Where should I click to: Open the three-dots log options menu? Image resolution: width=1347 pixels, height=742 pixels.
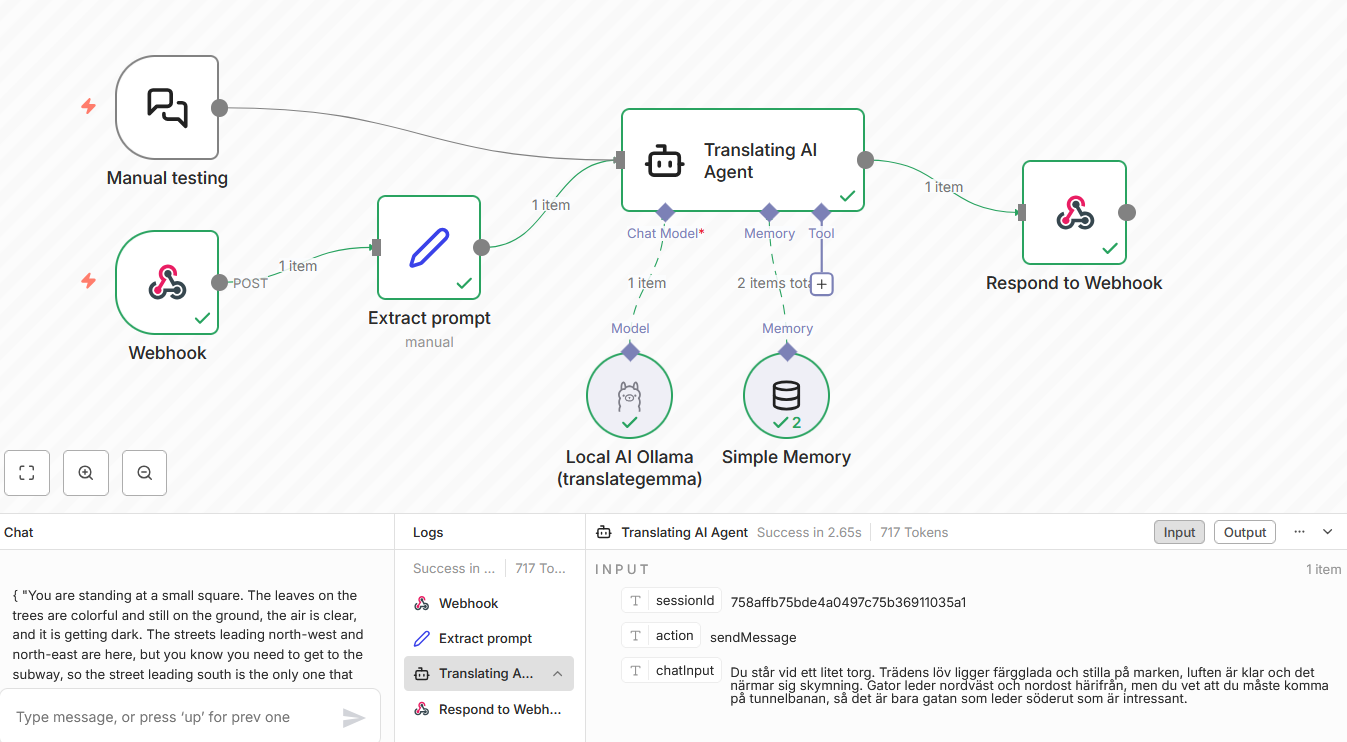[x=1299, y=532]
